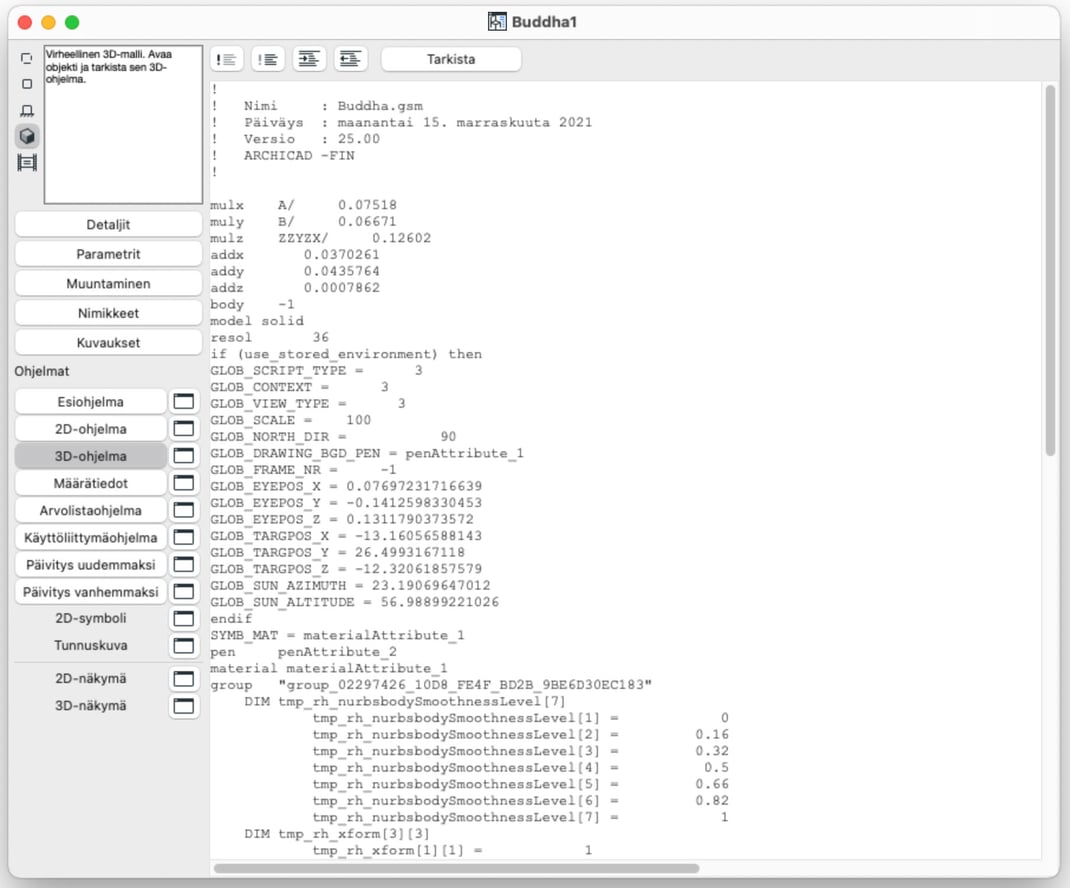Open the Parametrit section
Viewport: 1070px width, 888px height.
click(x=108, y=254)
